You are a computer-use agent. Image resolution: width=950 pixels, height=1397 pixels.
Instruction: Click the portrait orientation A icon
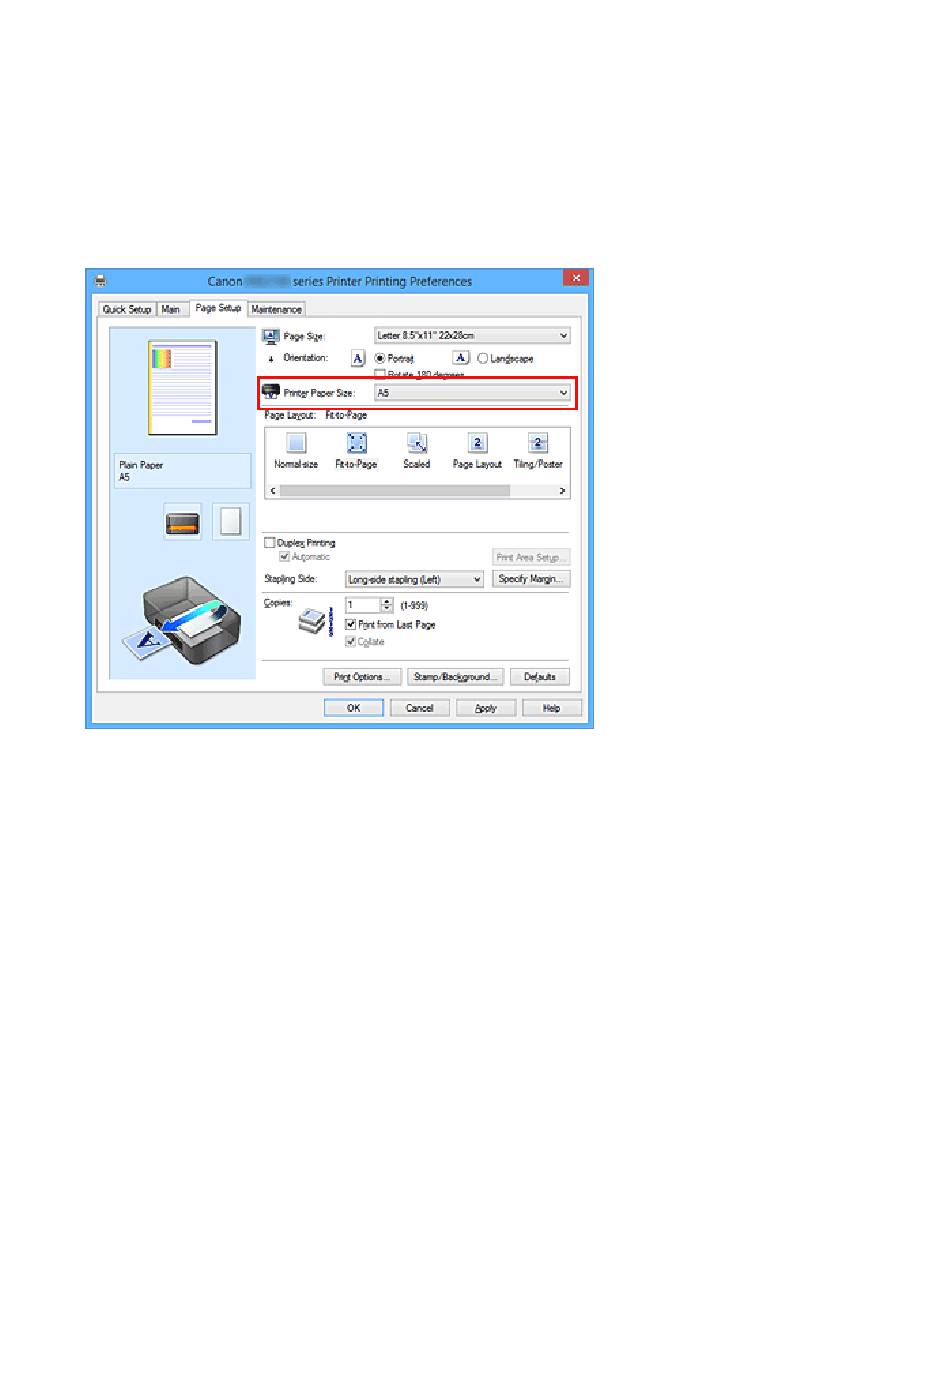[358, 358]
